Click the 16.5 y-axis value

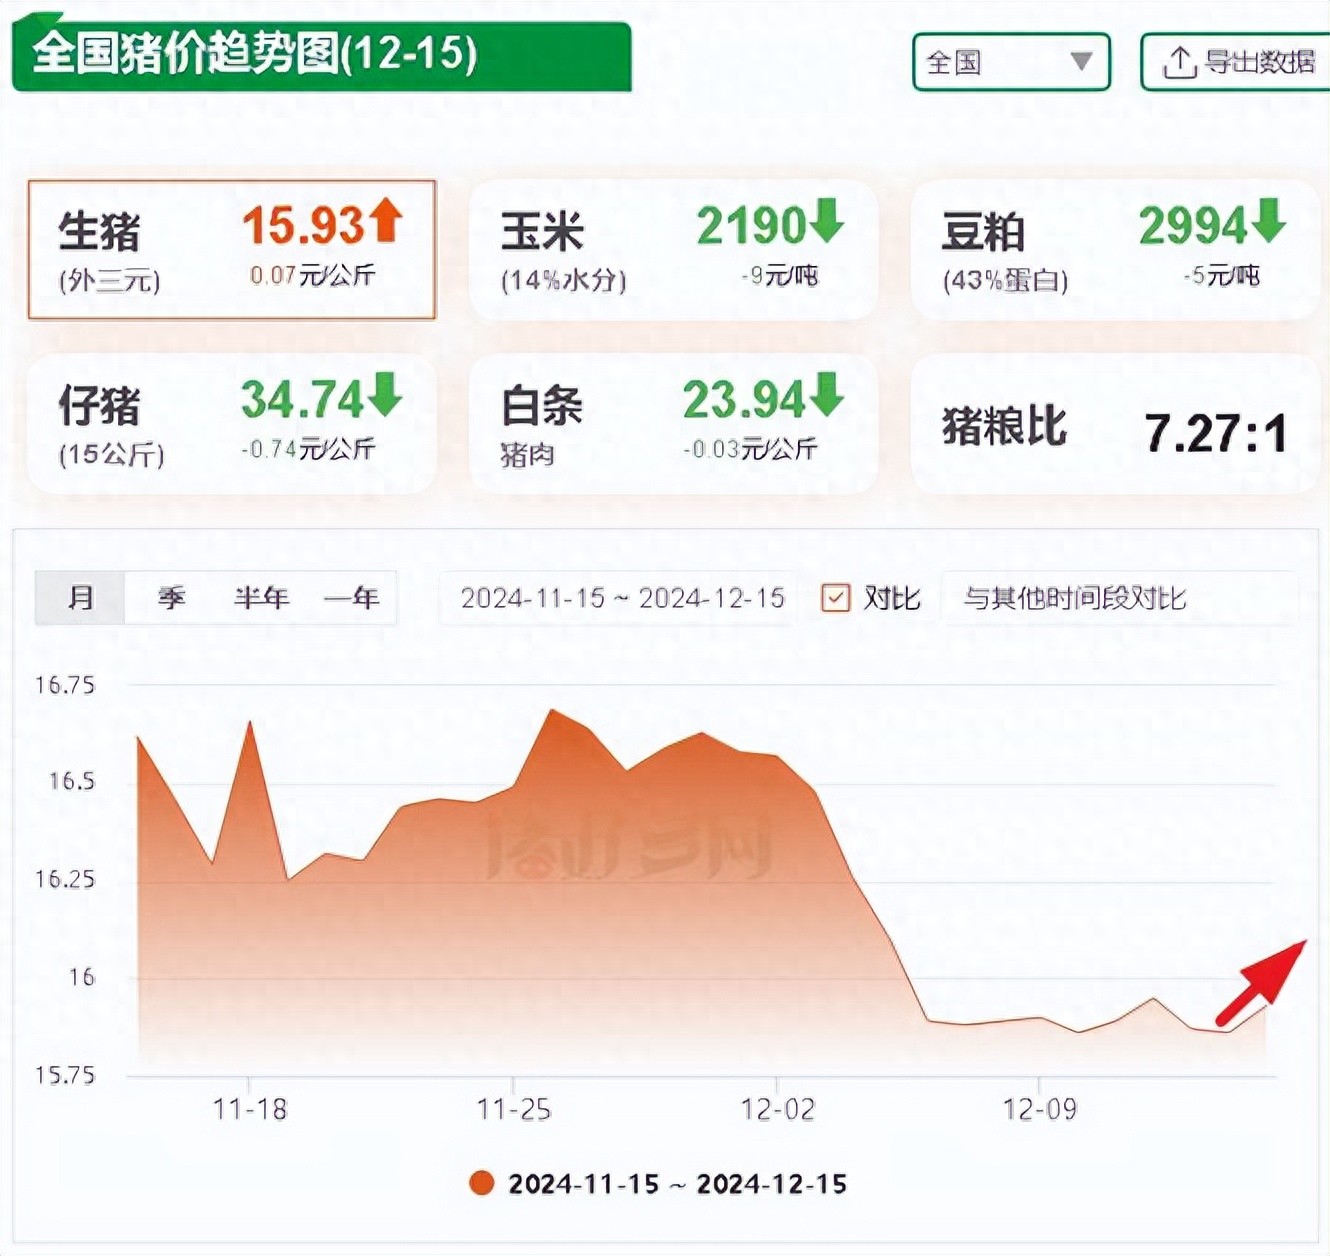pyautogui.click(x=72, y=781)
